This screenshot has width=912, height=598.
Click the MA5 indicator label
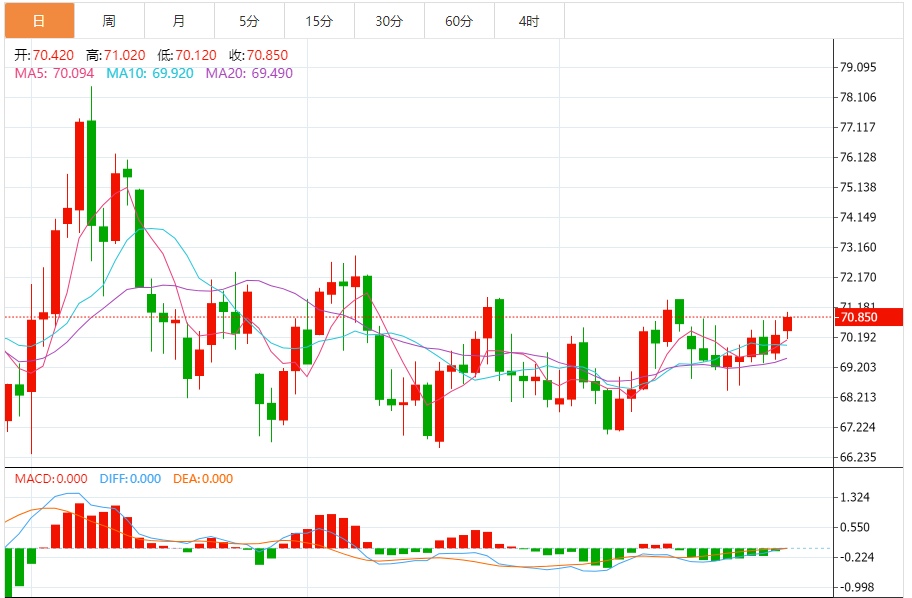[x=55, y=73]
